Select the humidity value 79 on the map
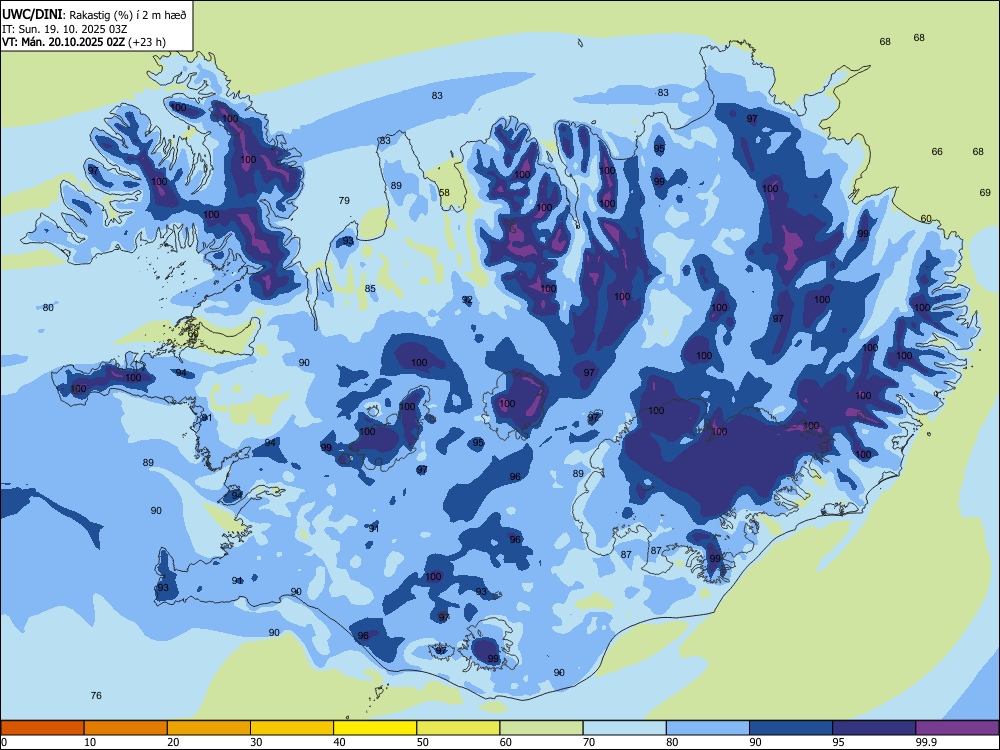This screenshot has width=1000, height=750. click(344, 200)
